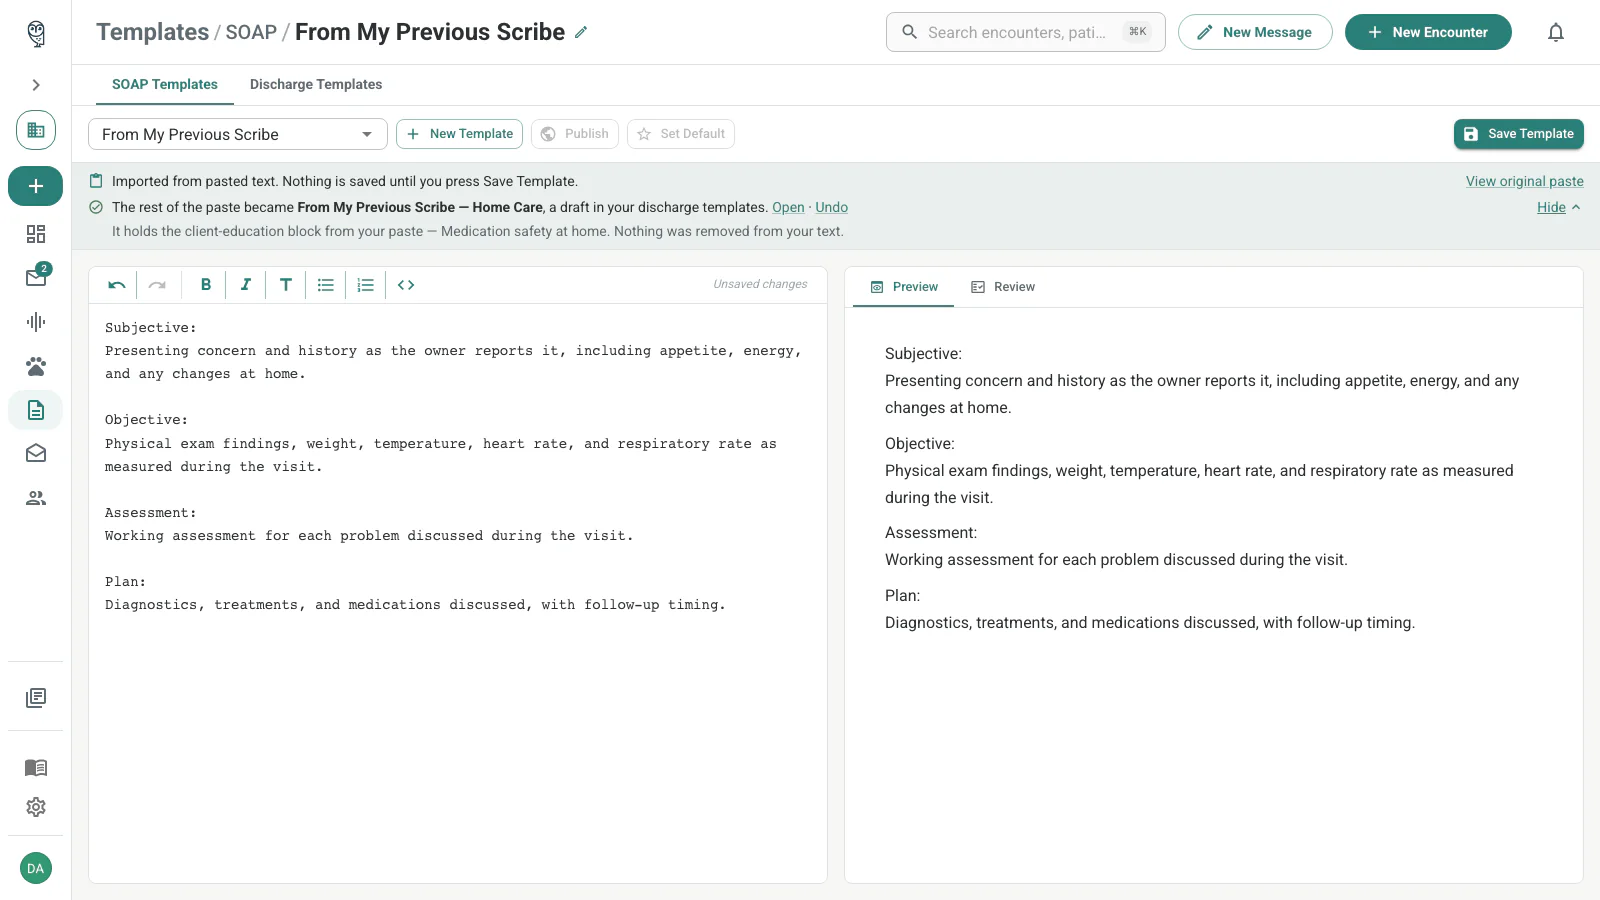Expand the sidebar with the chevron arrow
Screen dimensions: 1600x900
point(36,85)
